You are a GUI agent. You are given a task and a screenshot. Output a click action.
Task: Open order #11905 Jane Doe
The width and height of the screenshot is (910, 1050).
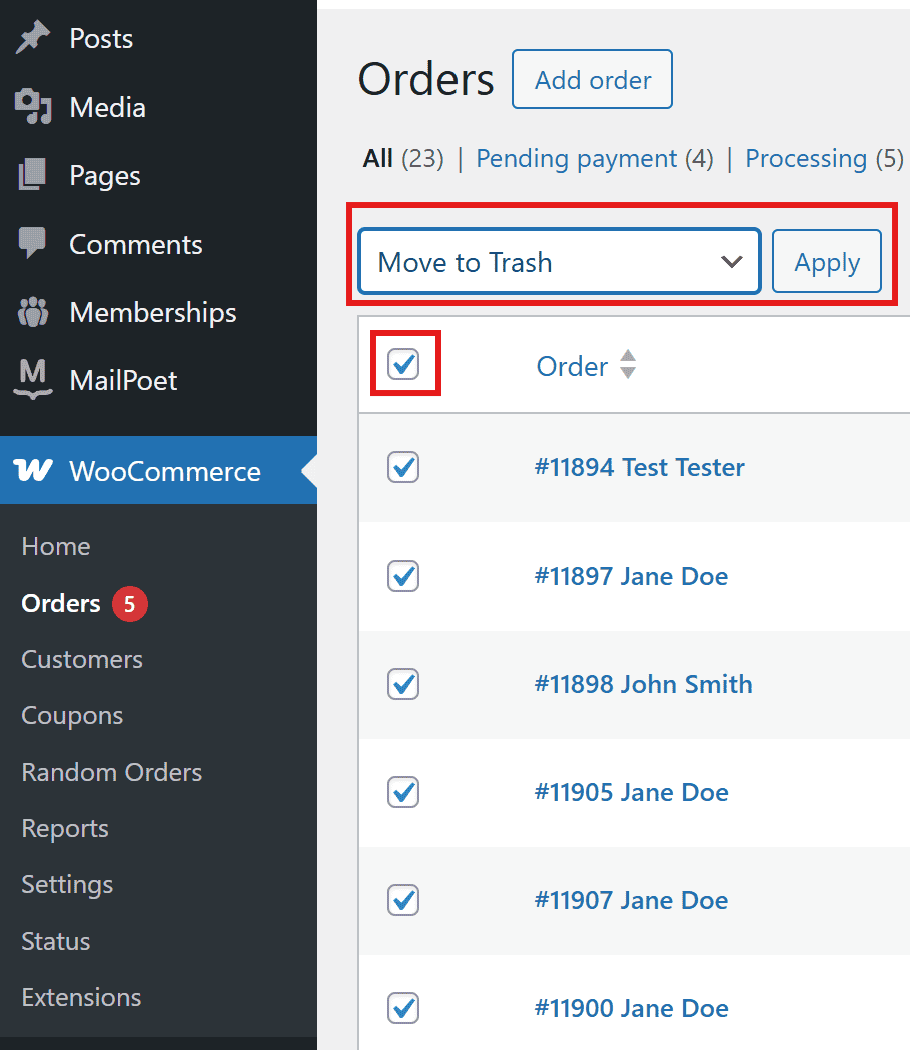click(x=632, y=792)
